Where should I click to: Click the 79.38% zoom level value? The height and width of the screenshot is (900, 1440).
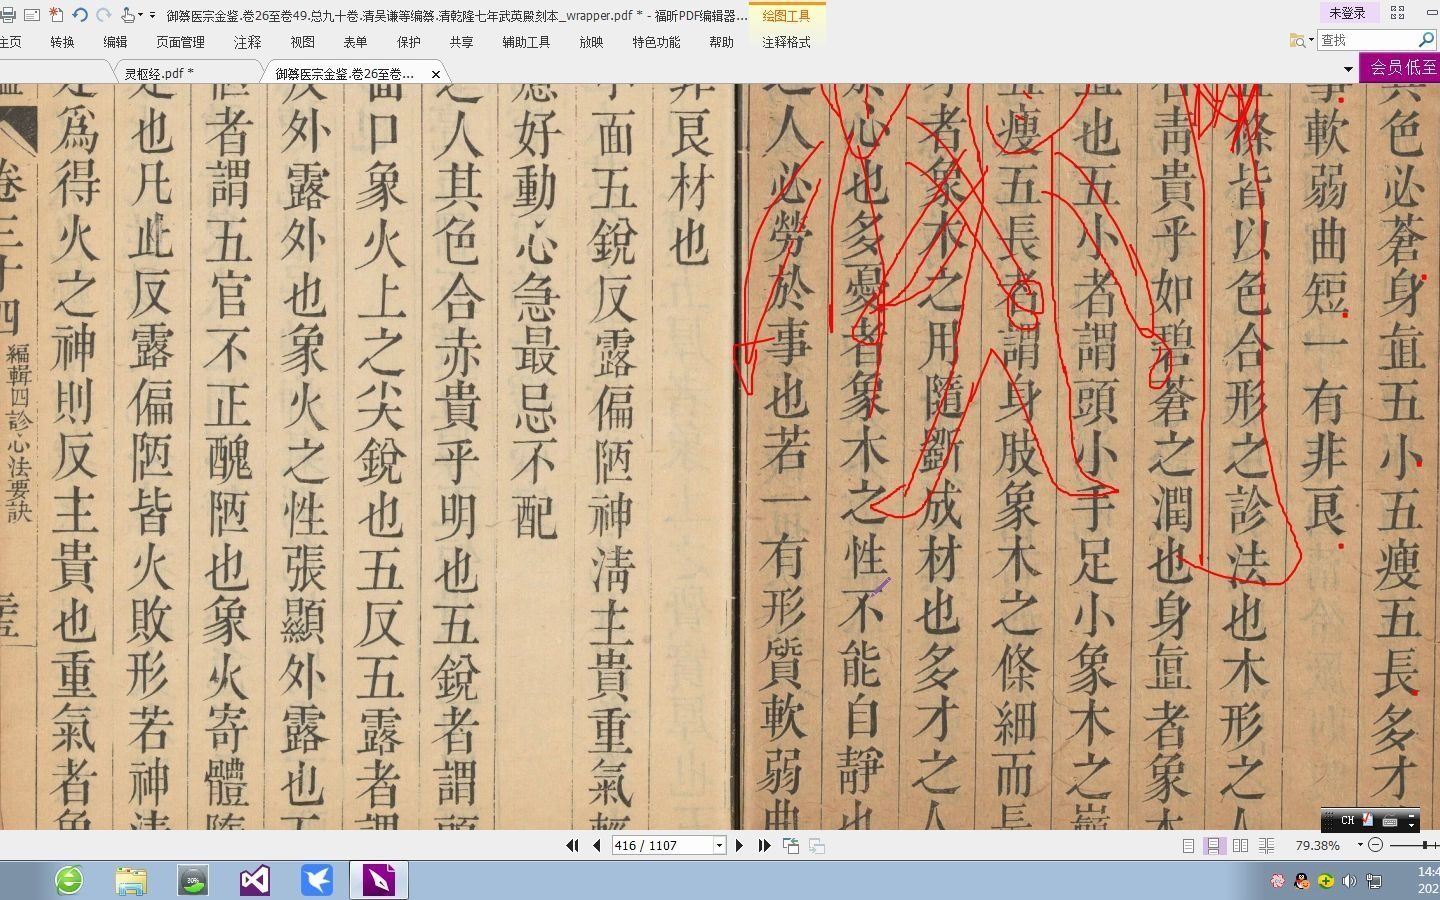(1317, 845)
